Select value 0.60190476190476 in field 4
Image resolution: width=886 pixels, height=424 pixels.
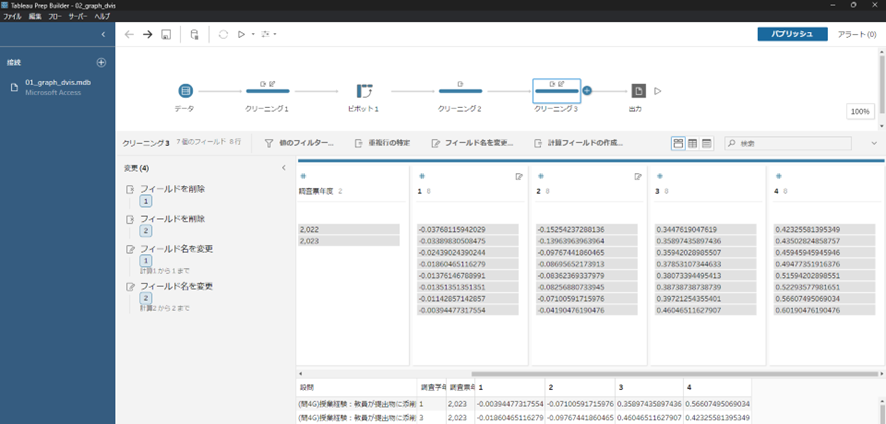click(824, 310)
